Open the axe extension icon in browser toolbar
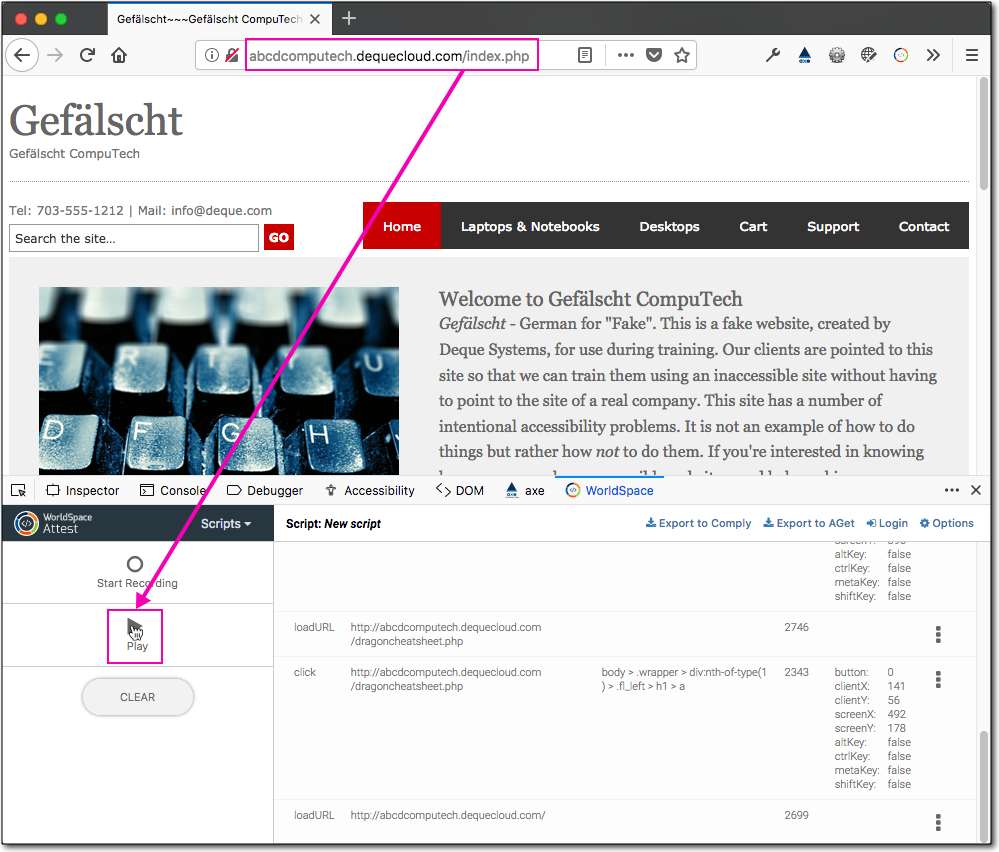This screenshot has width=999, height=852. click(805, 55)
